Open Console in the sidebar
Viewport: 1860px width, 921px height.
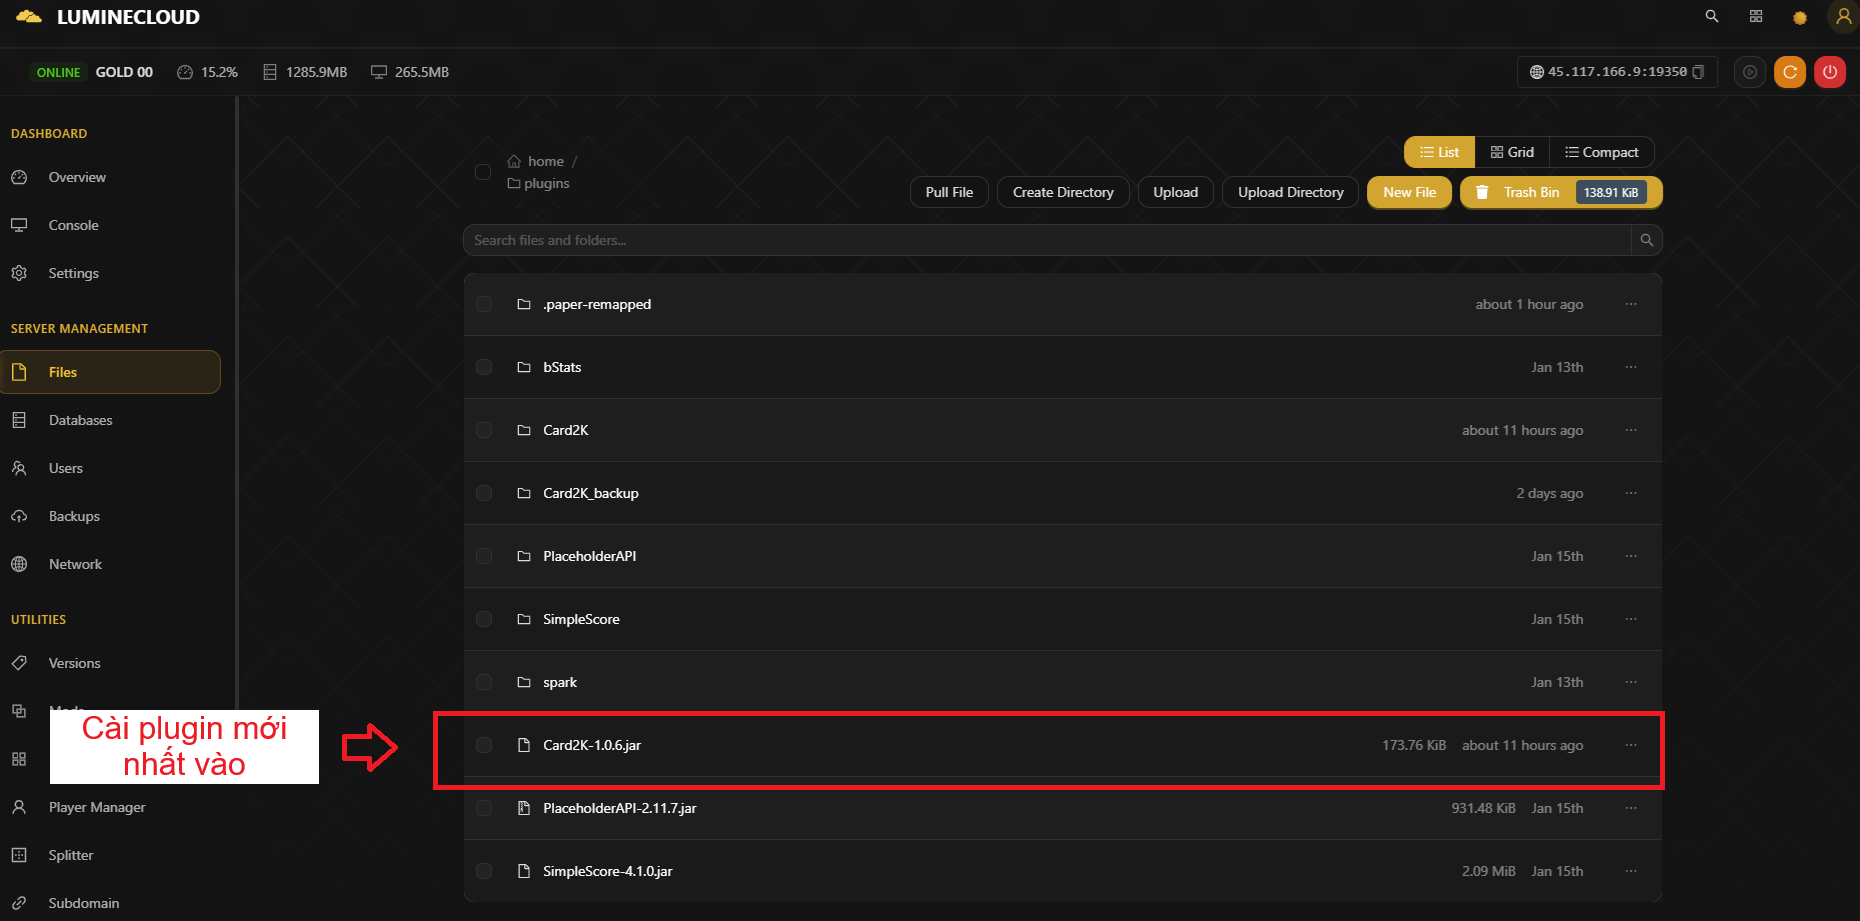(73, 225)
